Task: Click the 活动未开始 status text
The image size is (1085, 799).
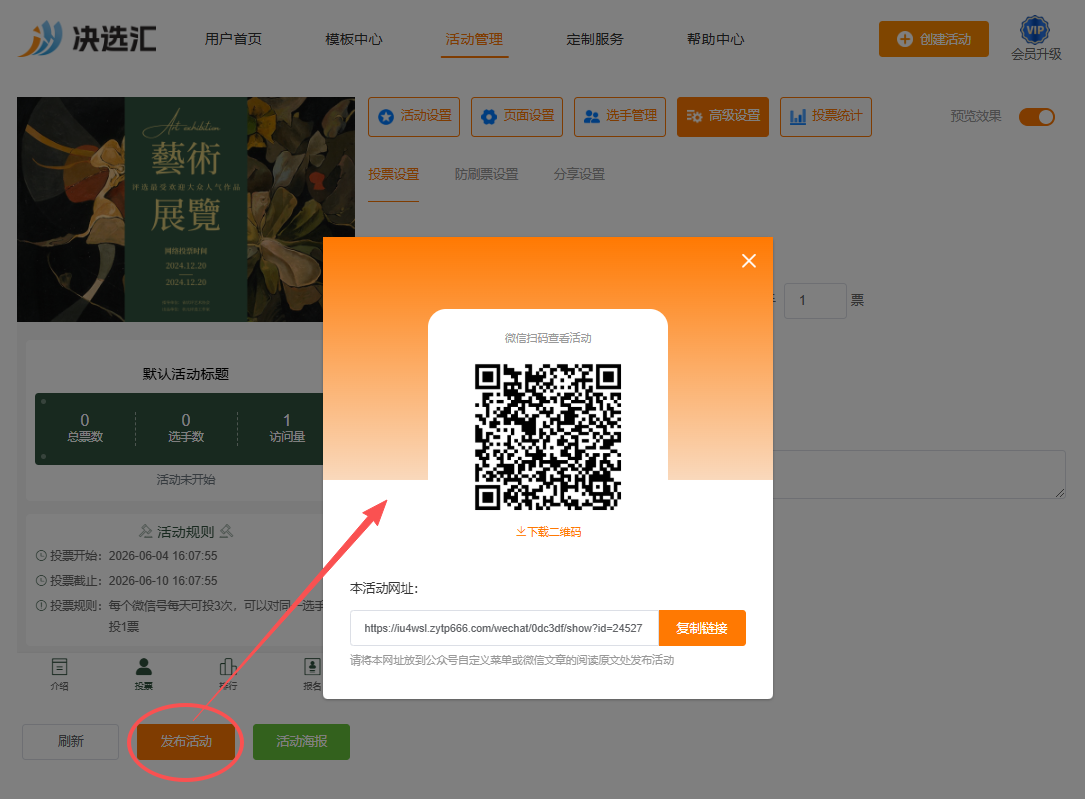Action: [185, 479]
